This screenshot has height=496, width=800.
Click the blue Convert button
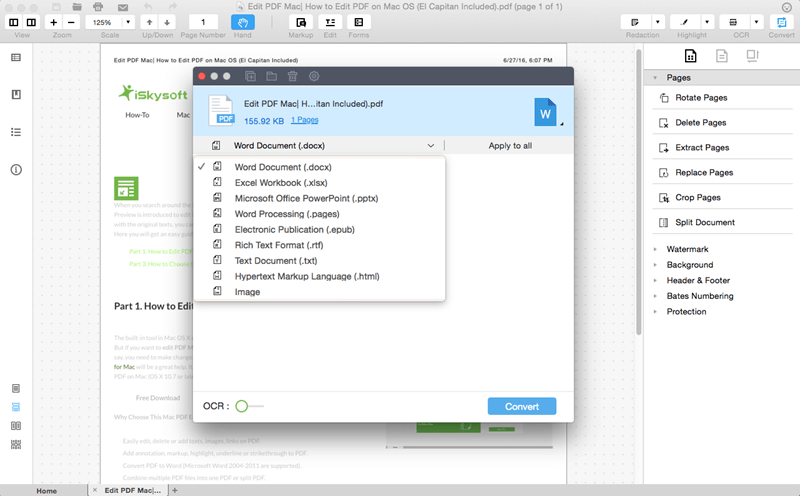coord(522,406)
